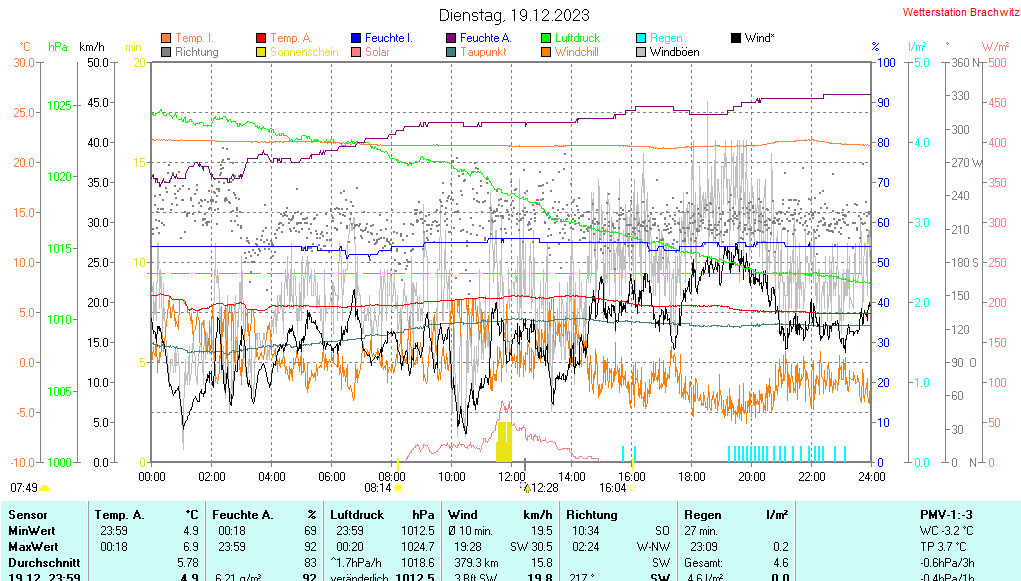The image size is (1021, 581).
Task: Click the red Temp. A. legend square
Action: click(262, 38)
